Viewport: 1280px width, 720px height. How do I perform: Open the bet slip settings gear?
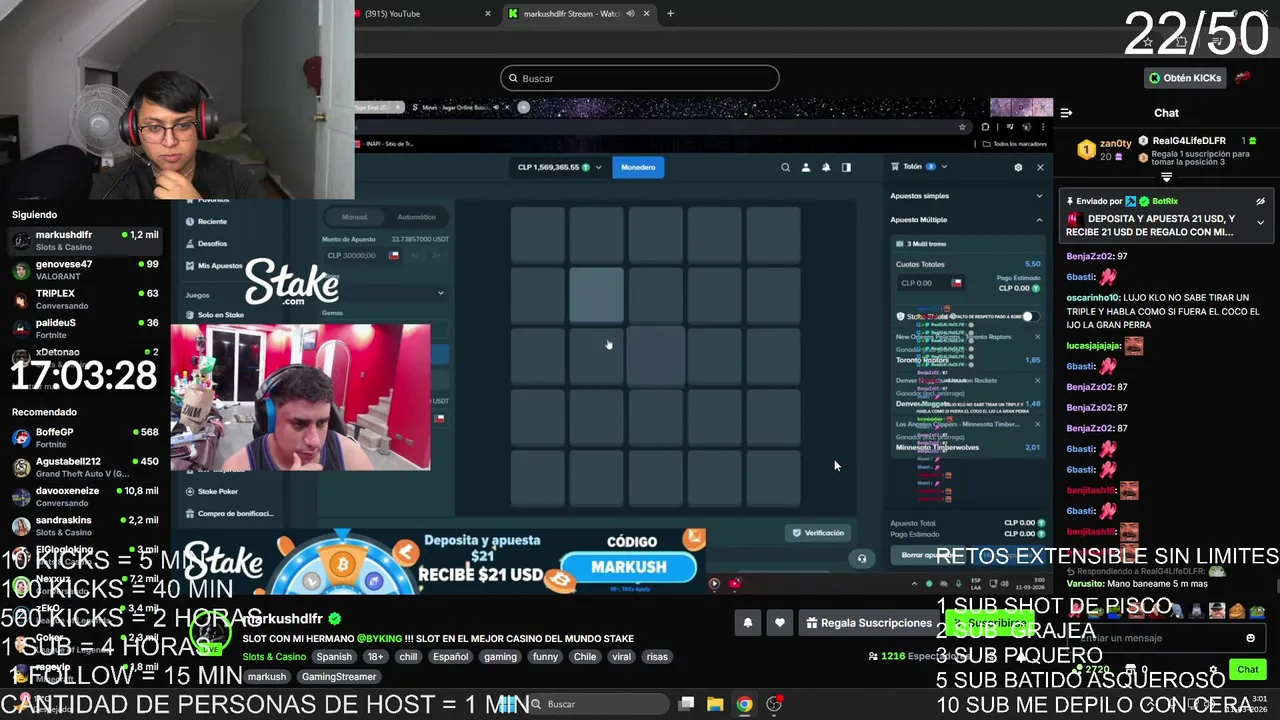point(1018,167)
